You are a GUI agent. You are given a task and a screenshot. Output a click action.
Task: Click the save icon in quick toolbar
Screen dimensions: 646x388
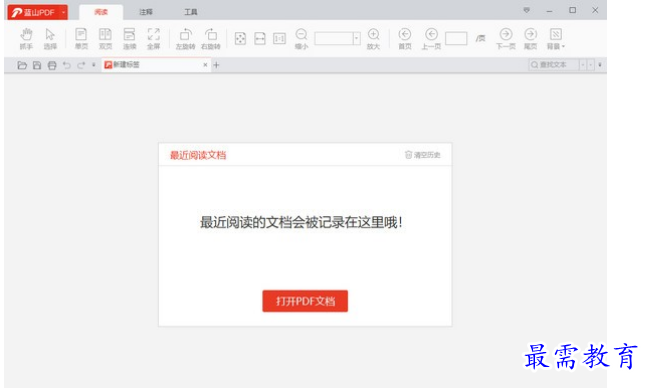point(37,65)
